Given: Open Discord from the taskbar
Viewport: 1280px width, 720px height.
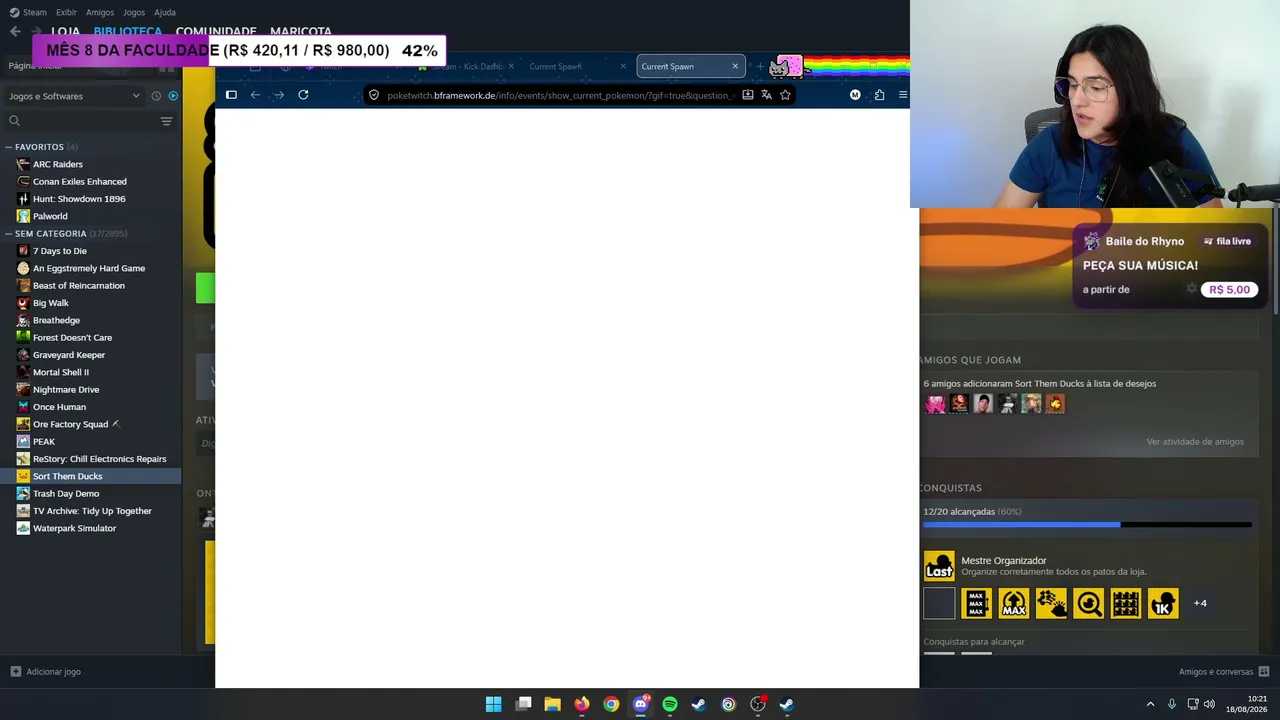Looking at the screenshot, I should [x=641, y=704].
